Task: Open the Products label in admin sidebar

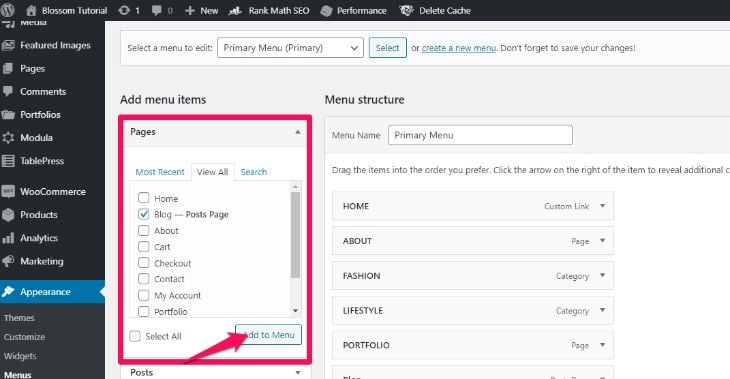Action: coord(39,215)
